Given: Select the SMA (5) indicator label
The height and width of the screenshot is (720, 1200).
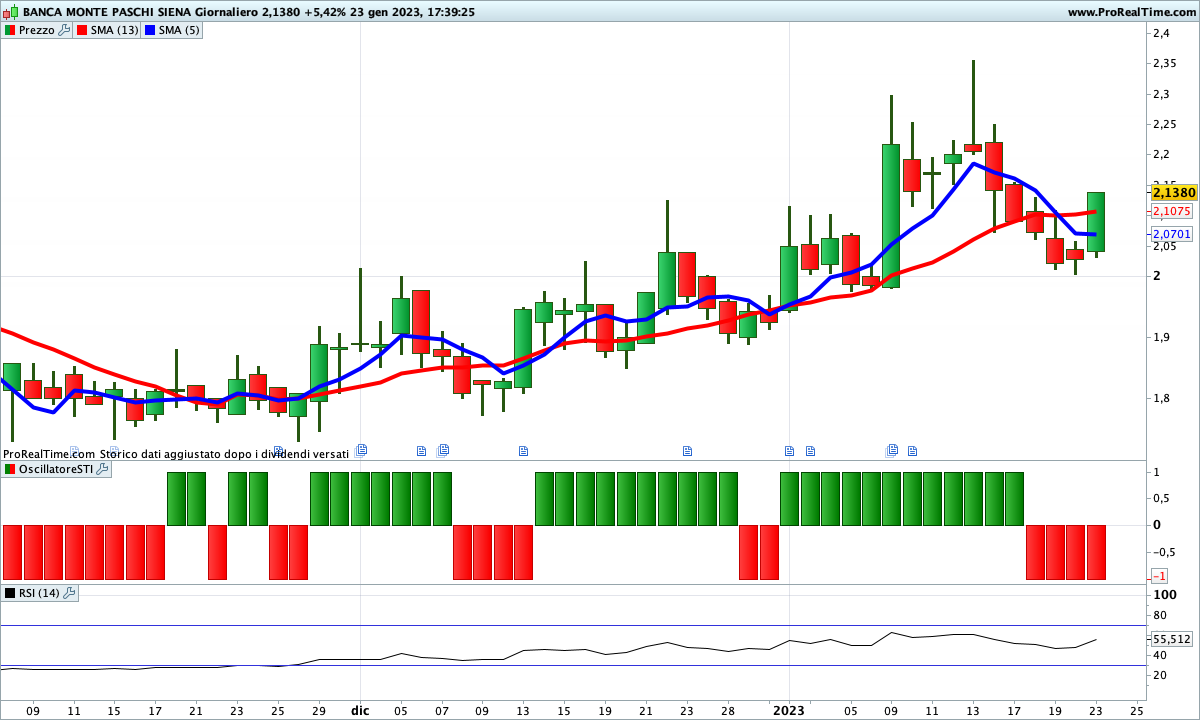Looking at the screenshot, I should tap(180, 30).
